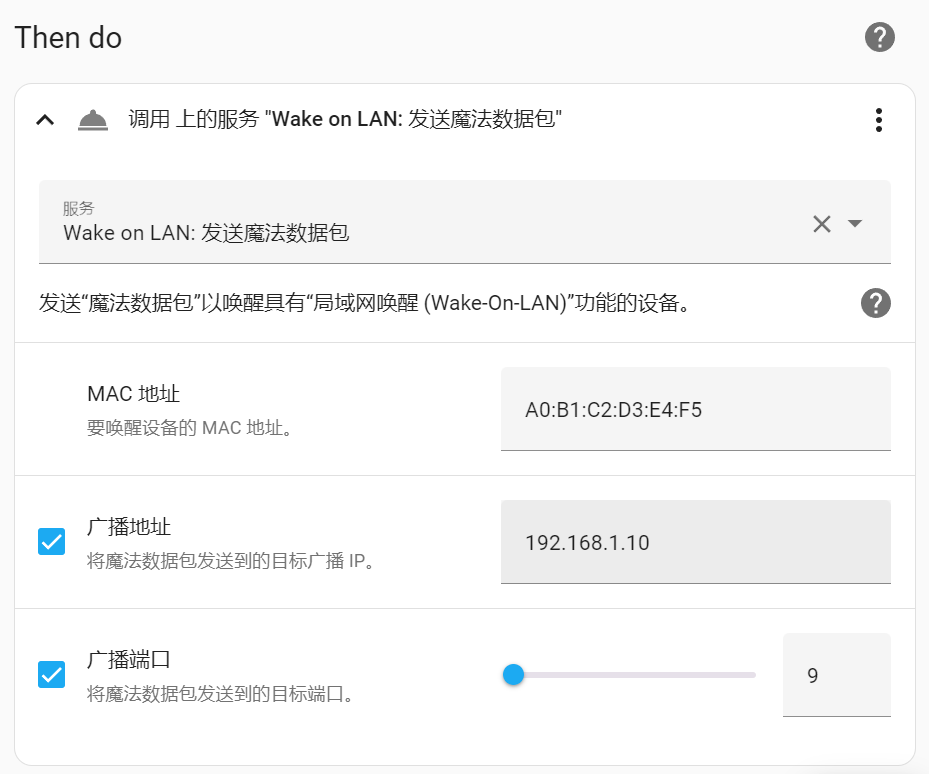This screenshot has height=774, width=929.
Task: Click the middle of the port slider track
Action: (x=634, y=675)
